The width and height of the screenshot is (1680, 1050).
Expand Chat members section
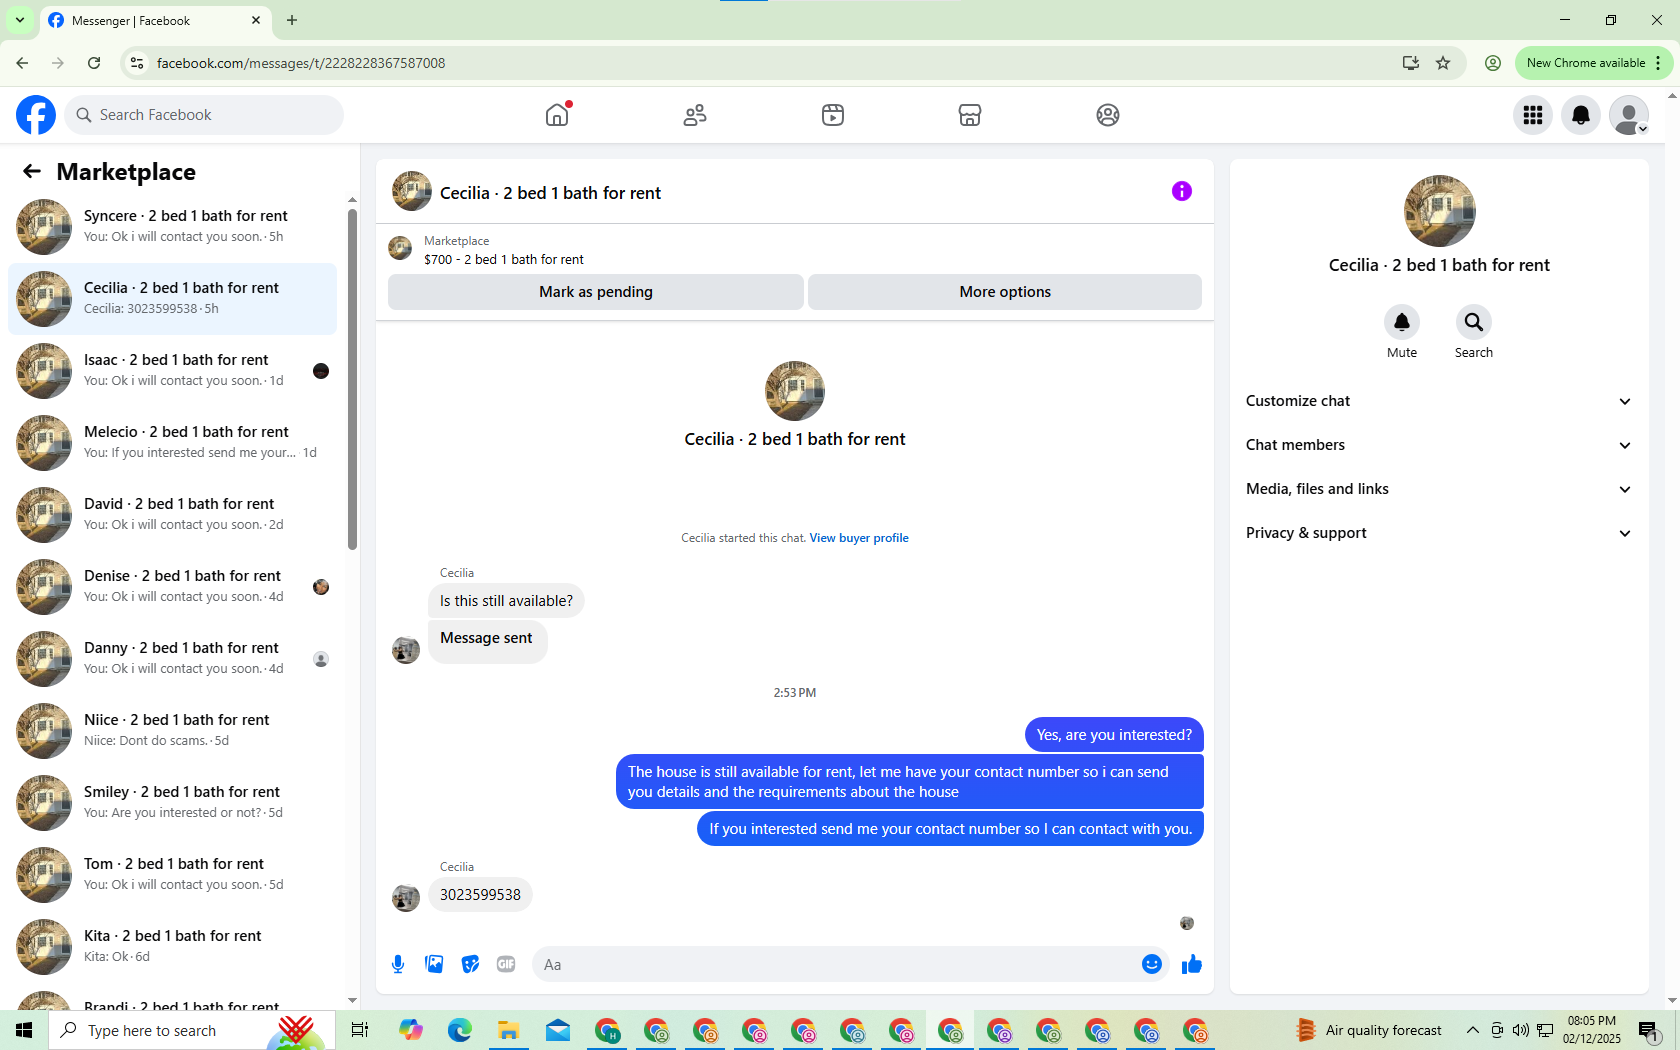coord(1439,445)
